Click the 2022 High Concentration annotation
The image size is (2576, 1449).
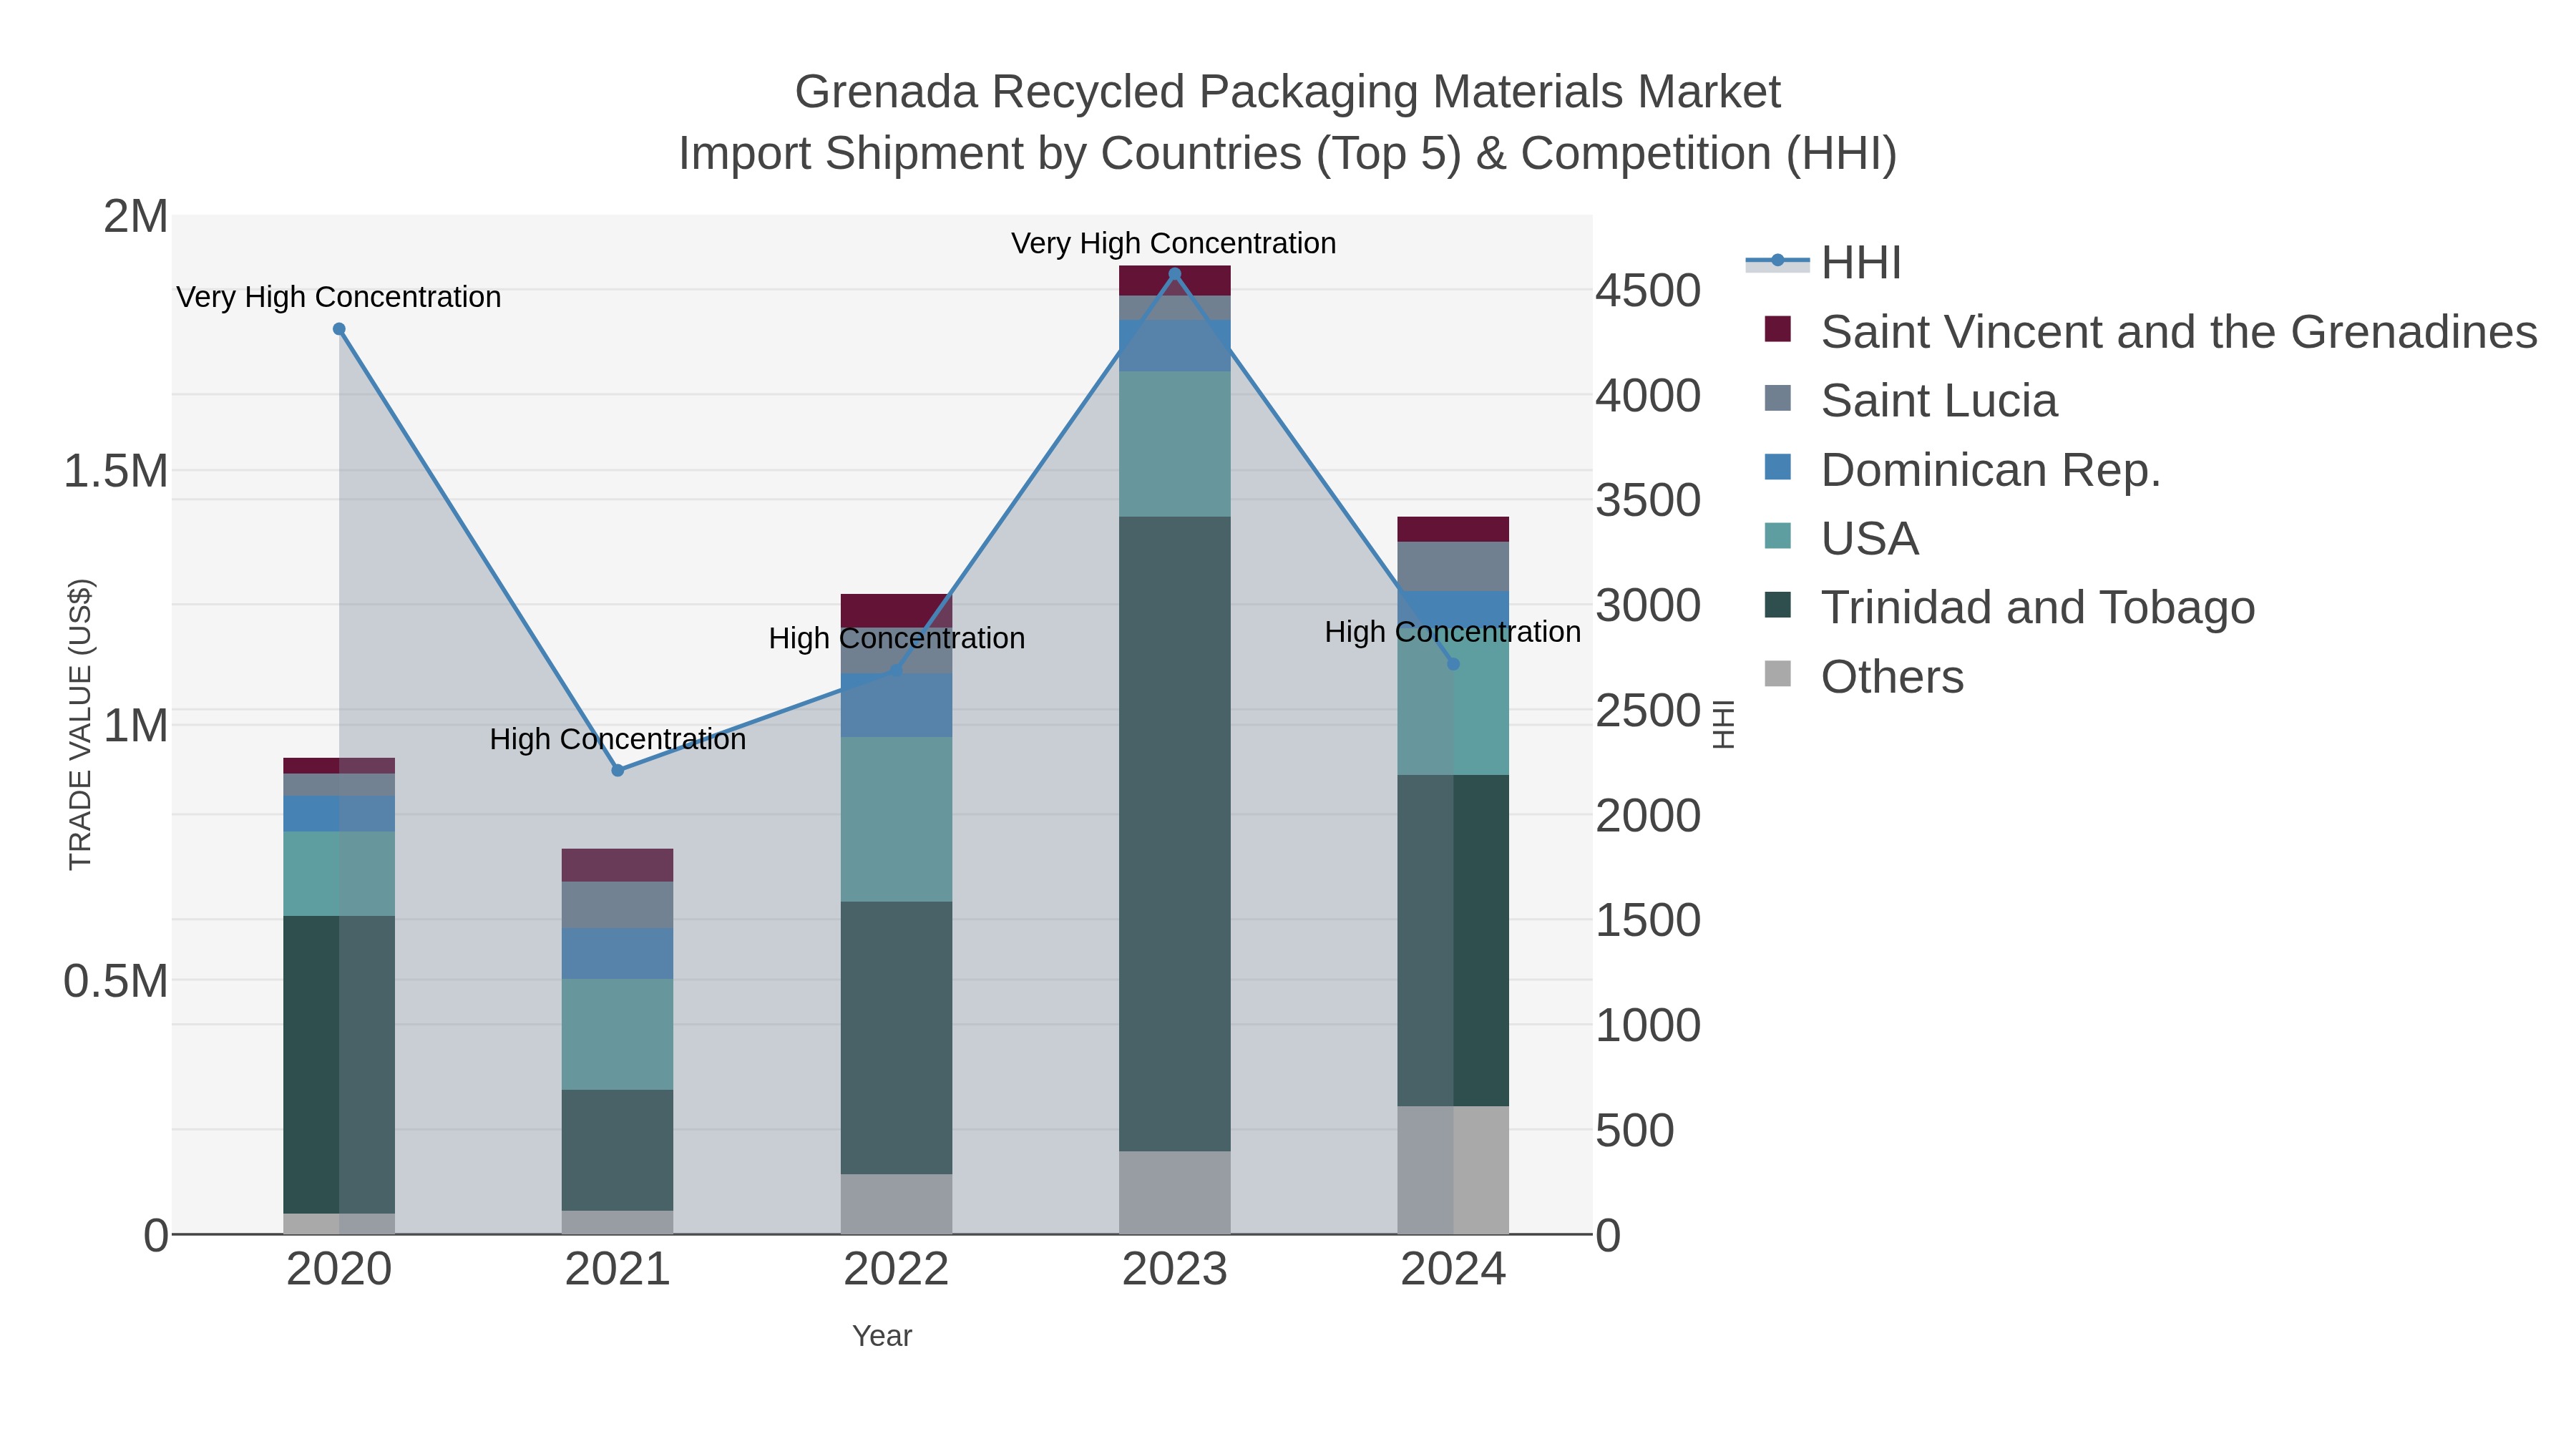click(x=897, y=638)
